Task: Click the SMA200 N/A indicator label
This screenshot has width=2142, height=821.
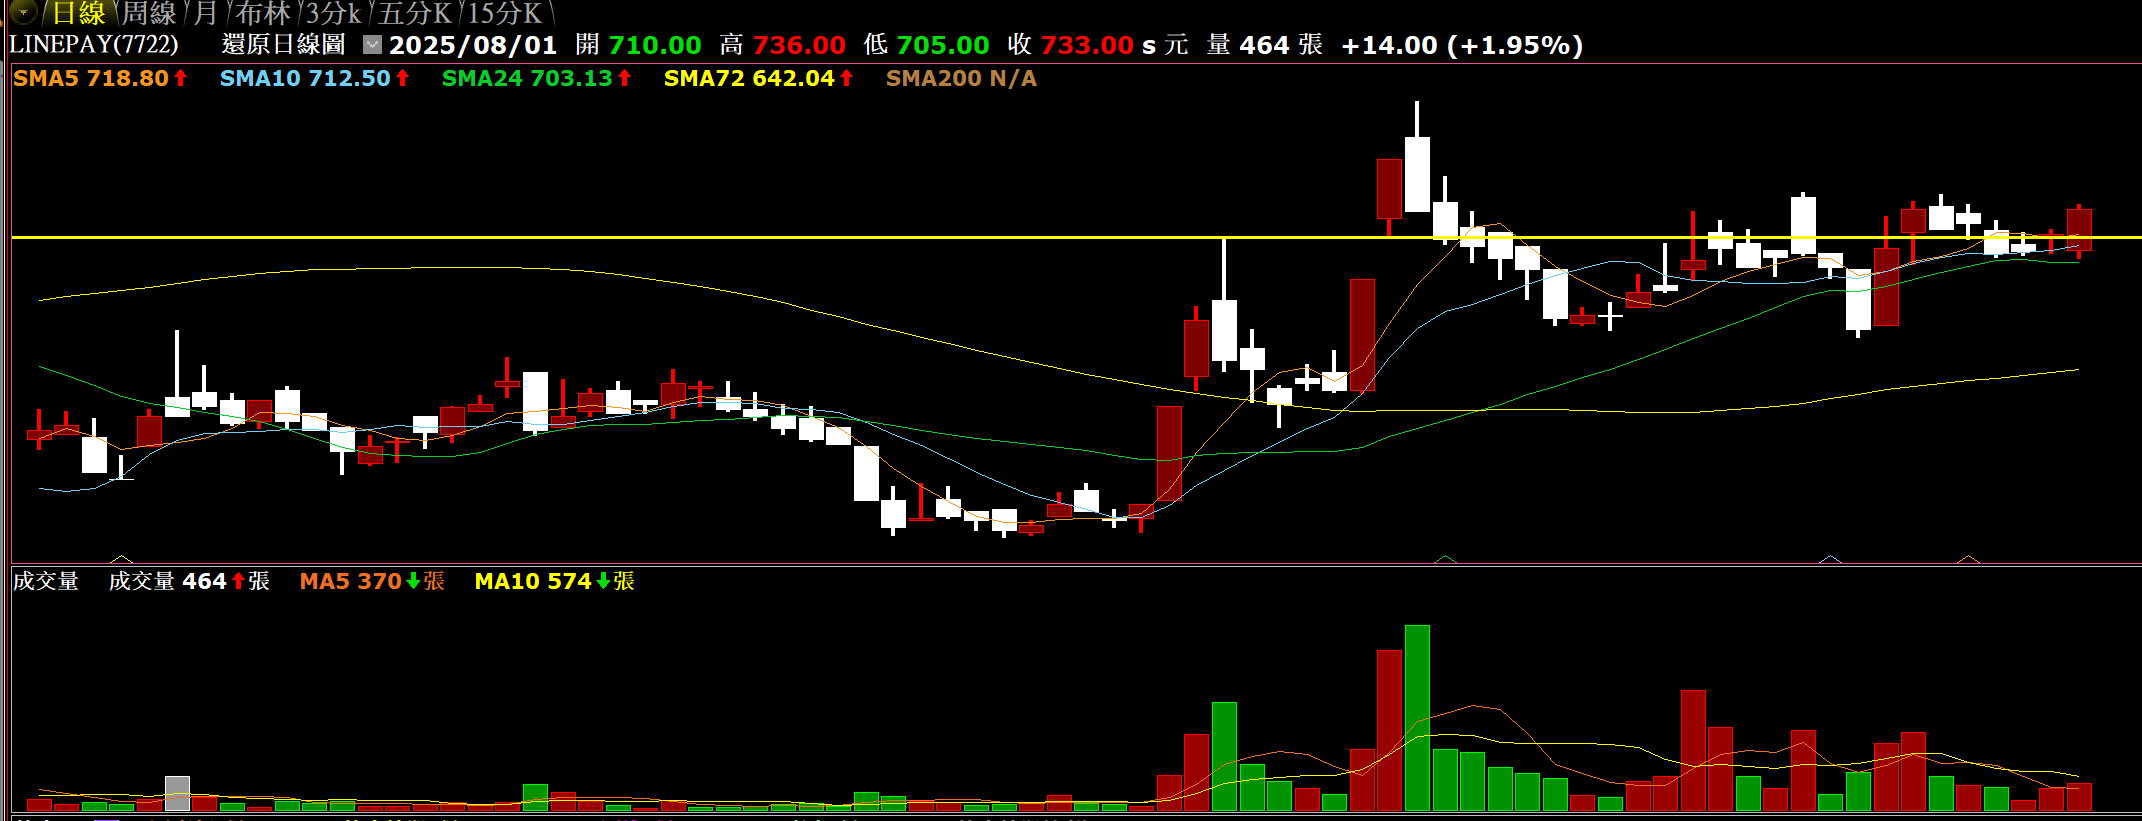Action: click(961, 78)
